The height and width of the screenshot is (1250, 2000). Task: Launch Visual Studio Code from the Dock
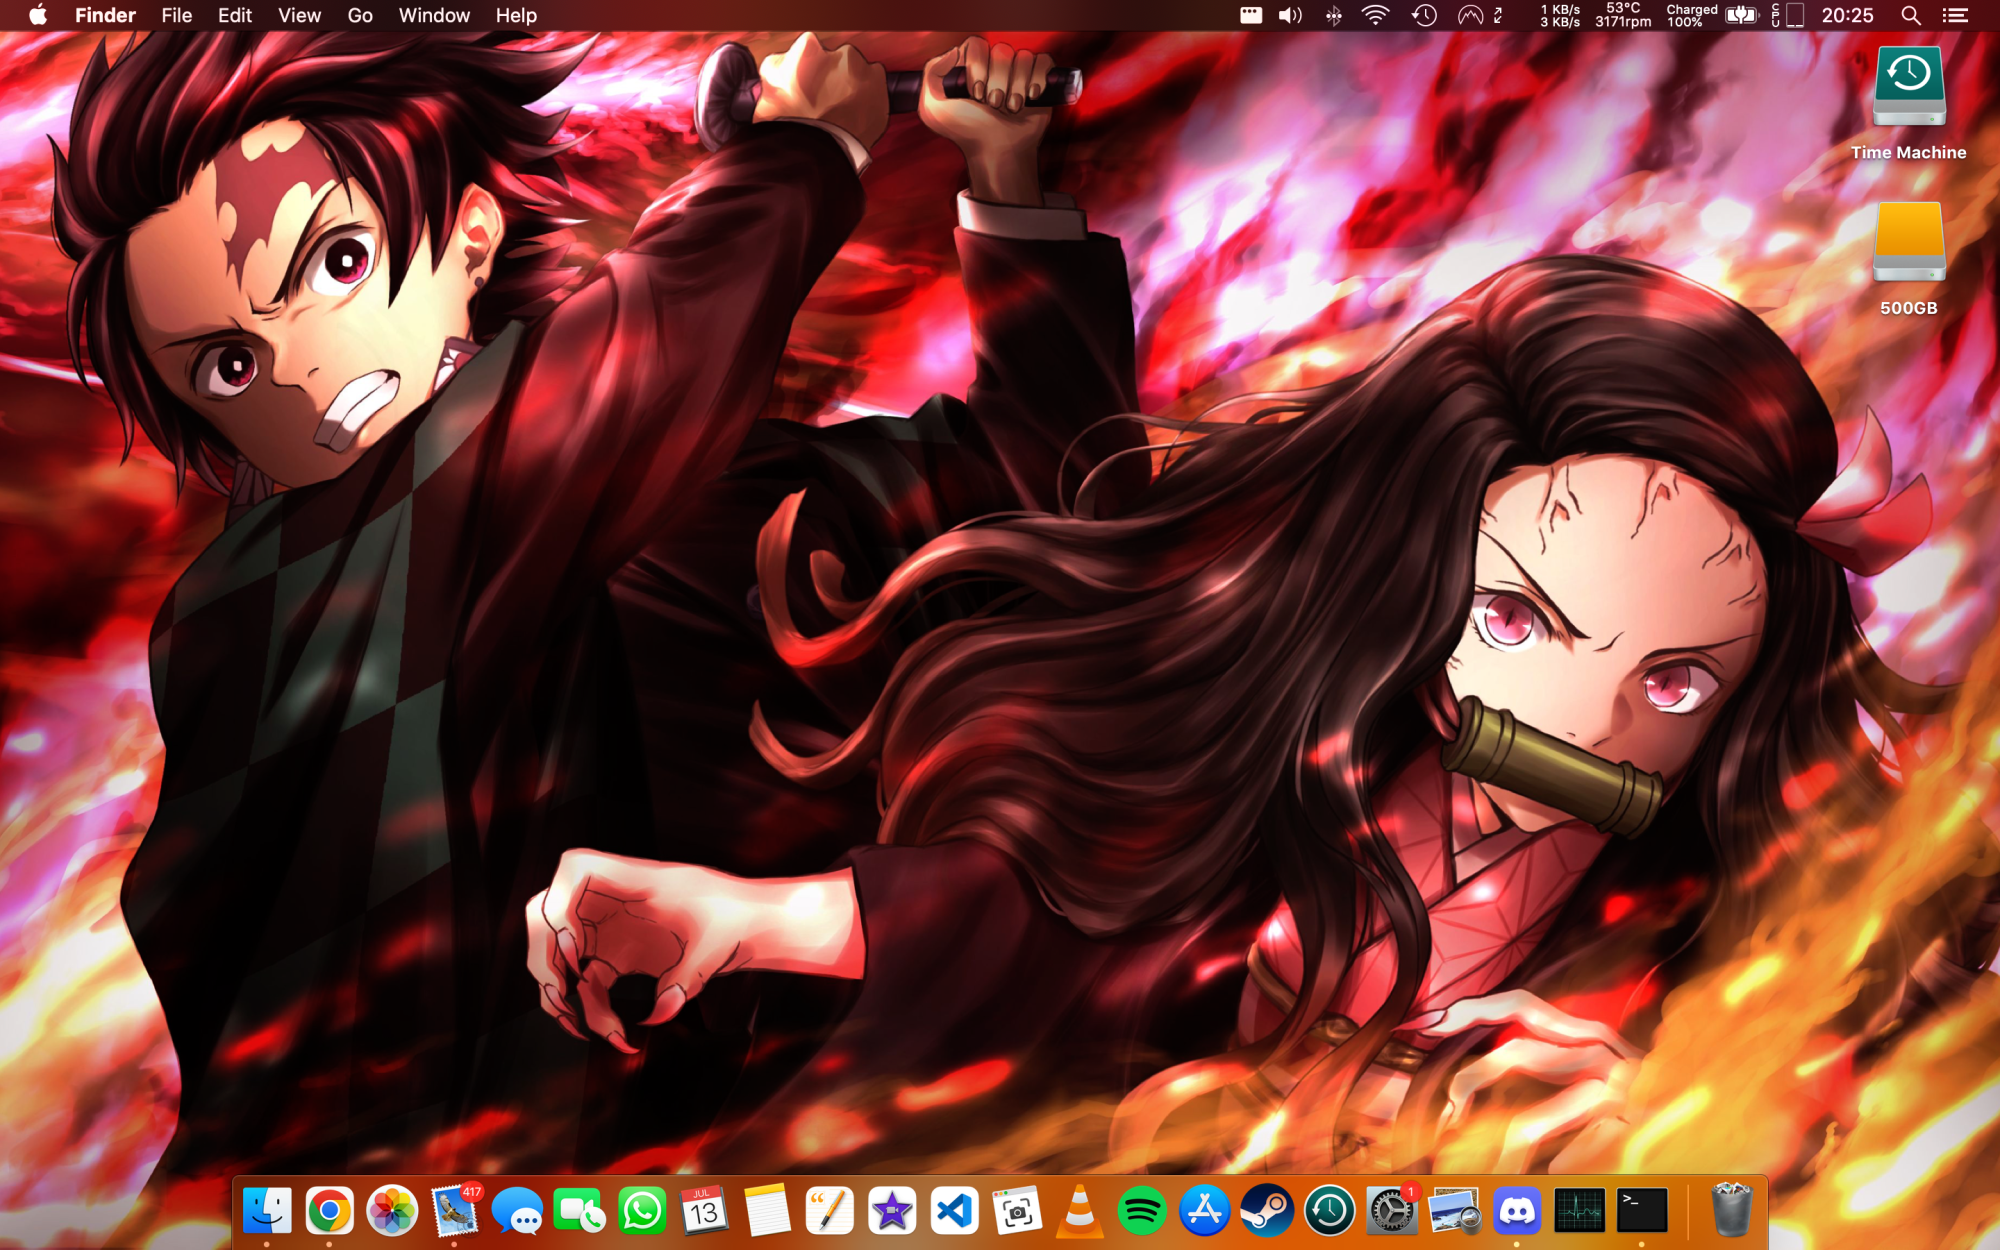(954, 1211)
